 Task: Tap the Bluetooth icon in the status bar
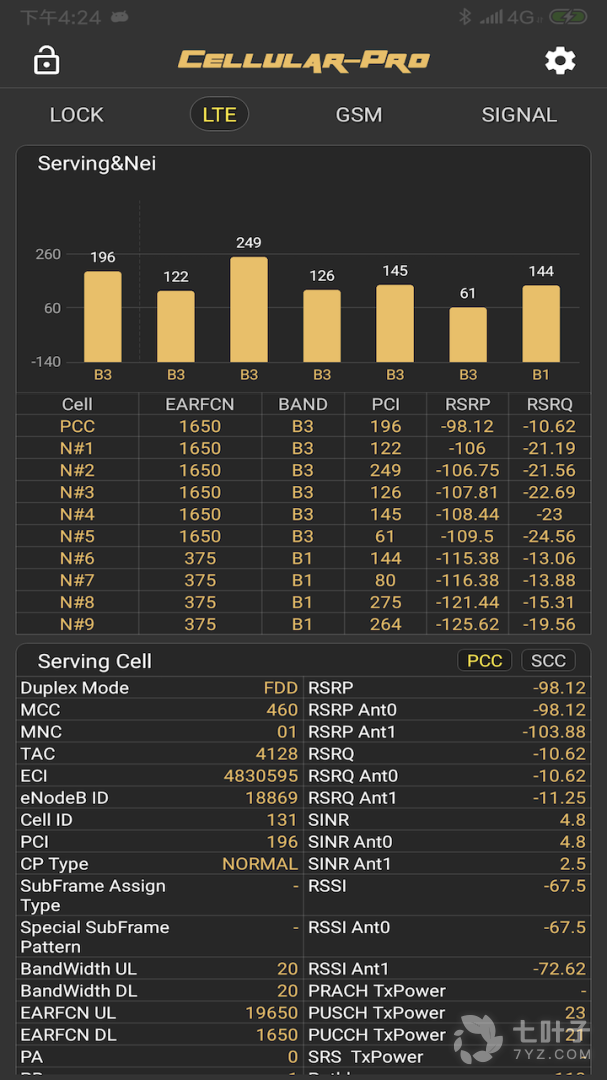pos(465,17)
